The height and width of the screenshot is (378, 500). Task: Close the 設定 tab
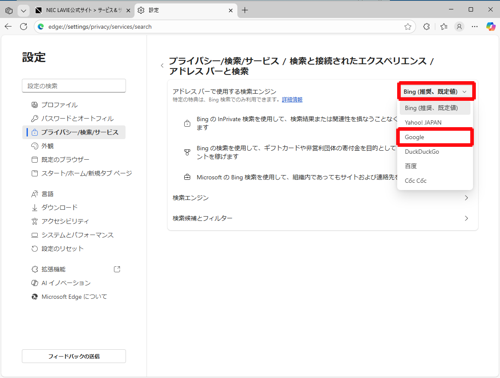click(230, 11)
